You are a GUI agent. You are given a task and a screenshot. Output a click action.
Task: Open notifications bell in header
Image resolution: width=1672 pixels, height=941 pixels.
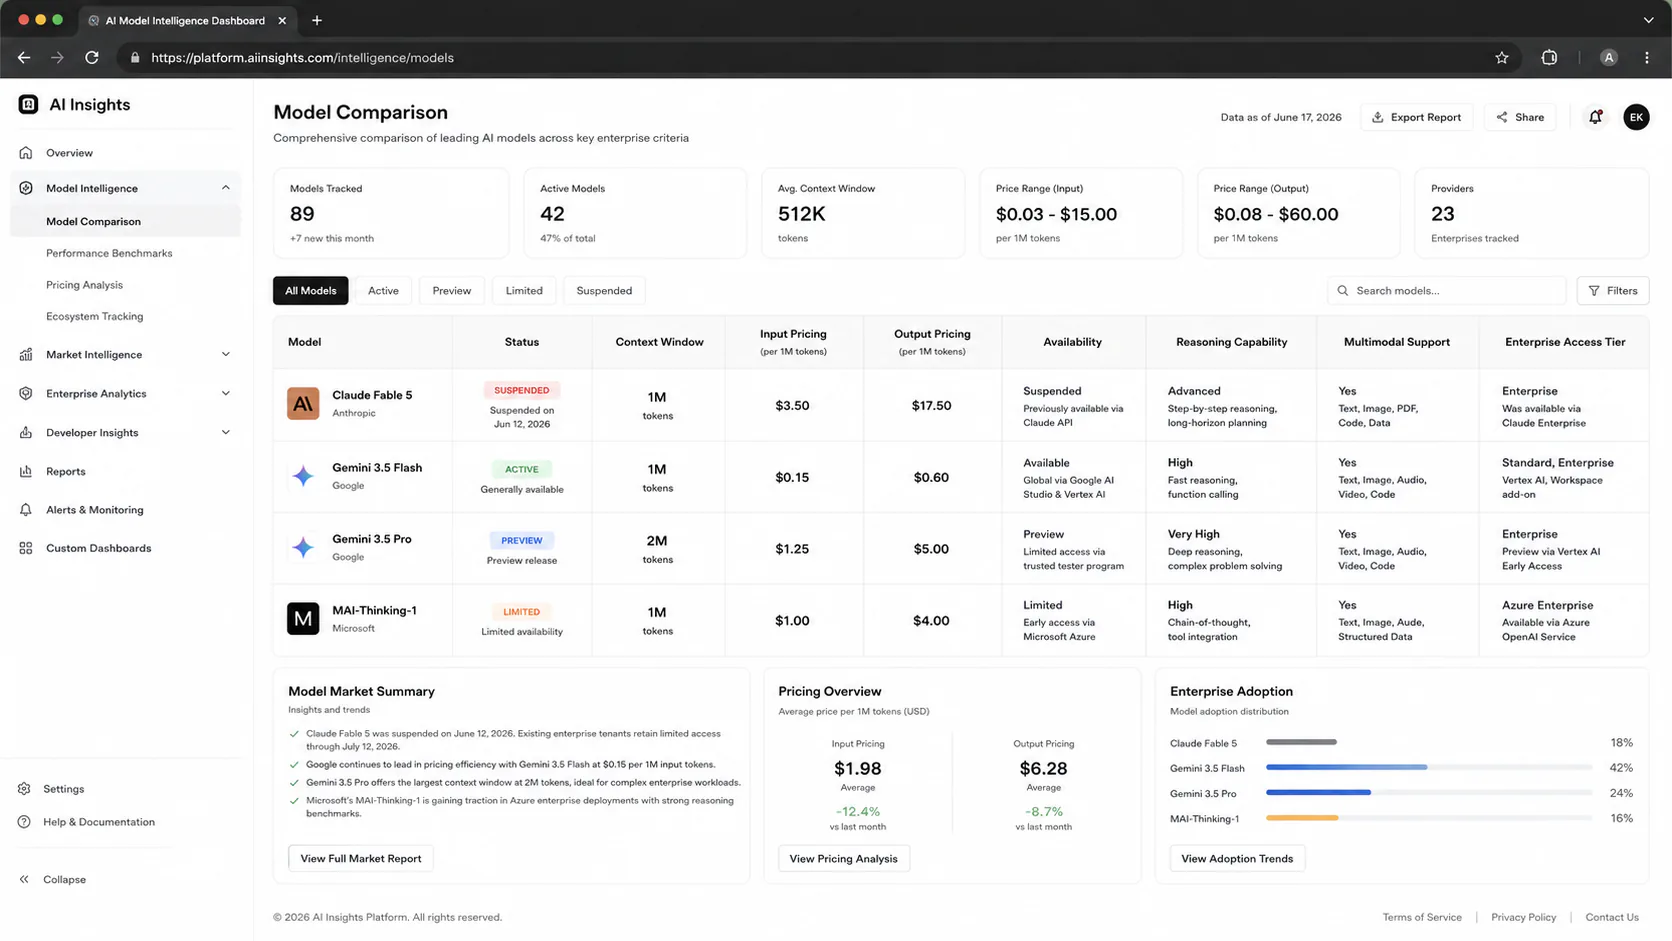click(1595, 117)
